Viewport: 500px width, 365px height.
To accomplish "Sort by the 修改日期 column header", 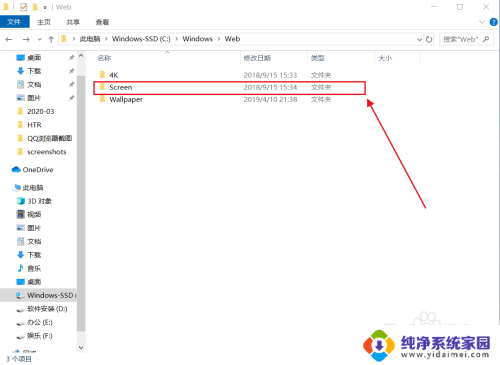I will pos(257,58).
